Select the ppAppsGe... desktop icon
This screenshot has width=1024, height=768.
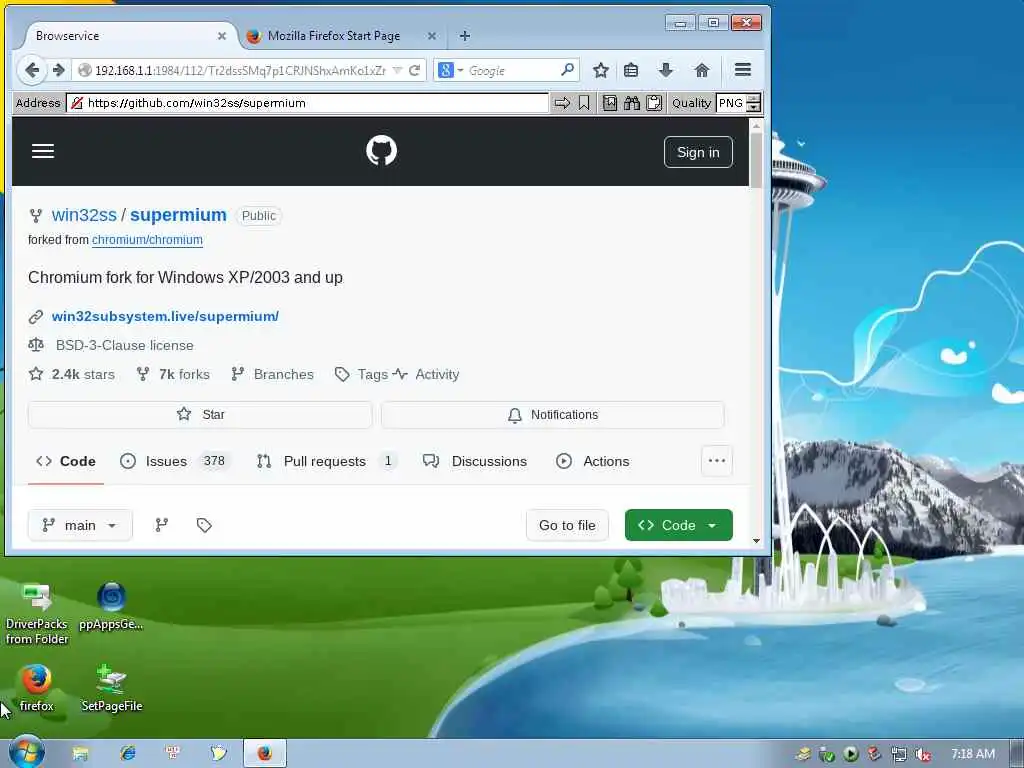(111, 607)
